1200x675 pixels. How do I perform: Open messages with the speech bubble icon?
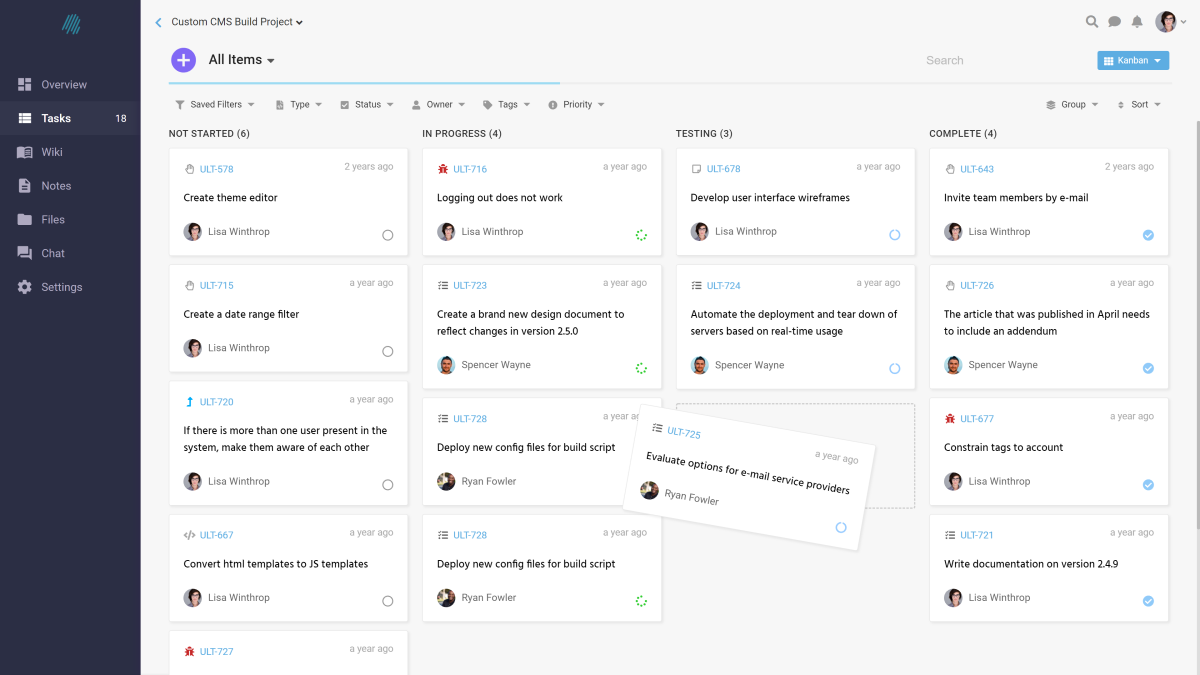pos(1114,21)
